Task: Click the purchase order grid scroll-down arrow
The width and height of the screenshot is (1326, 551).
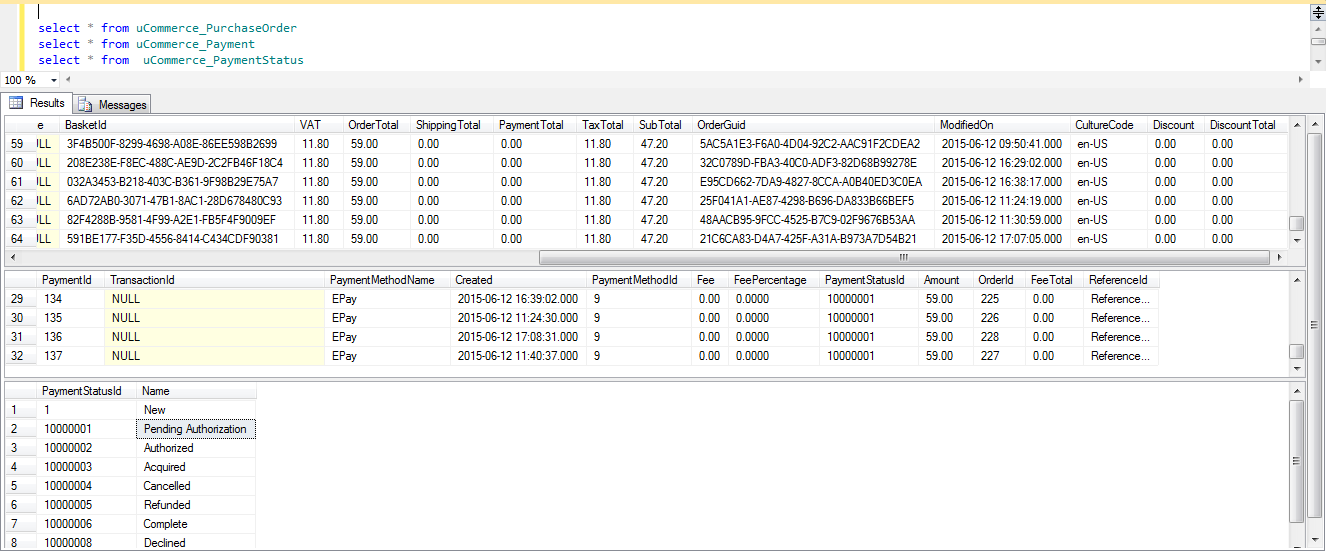Action: coord(1296,240)
